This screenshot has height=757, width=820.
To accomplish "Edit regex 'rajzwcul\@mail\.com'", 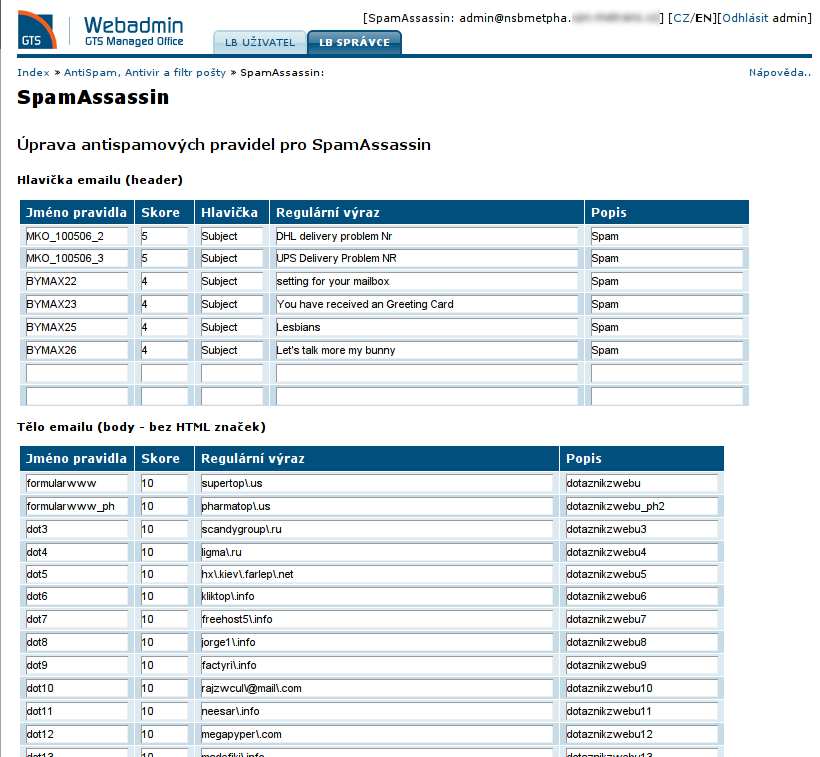I will click(377, 688).
